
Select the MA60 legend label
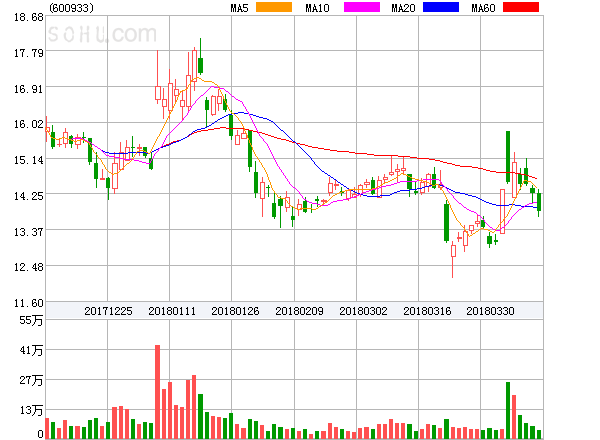[483, 8]
